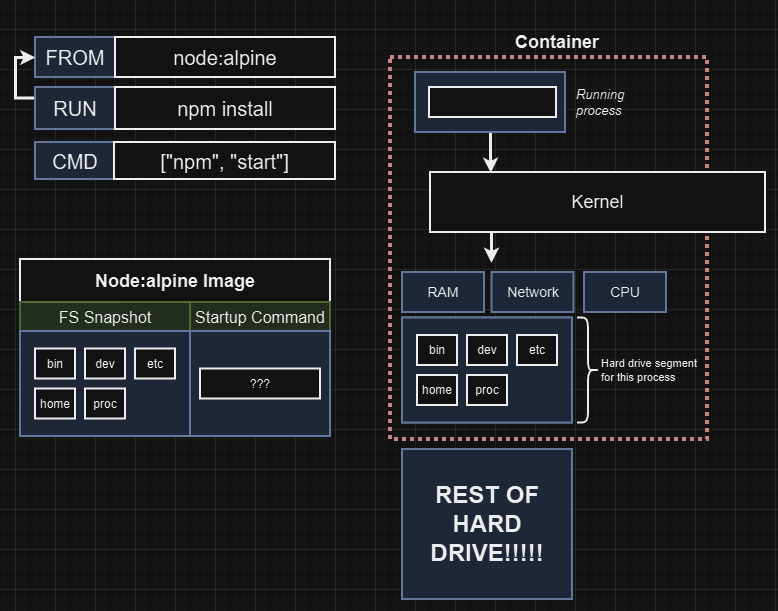Click the Startup Command column header
Screen dimensions: 778x611
coord(260,317)
